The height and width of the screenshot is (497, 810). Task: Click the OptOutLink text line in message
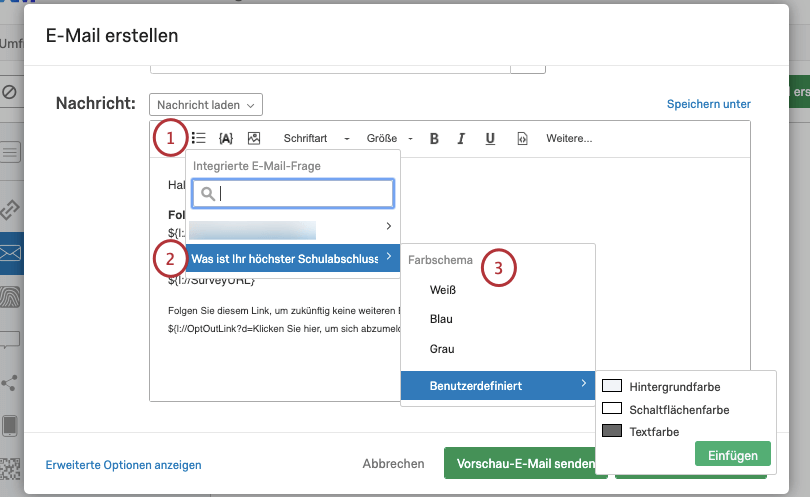(x=284, y=329)
